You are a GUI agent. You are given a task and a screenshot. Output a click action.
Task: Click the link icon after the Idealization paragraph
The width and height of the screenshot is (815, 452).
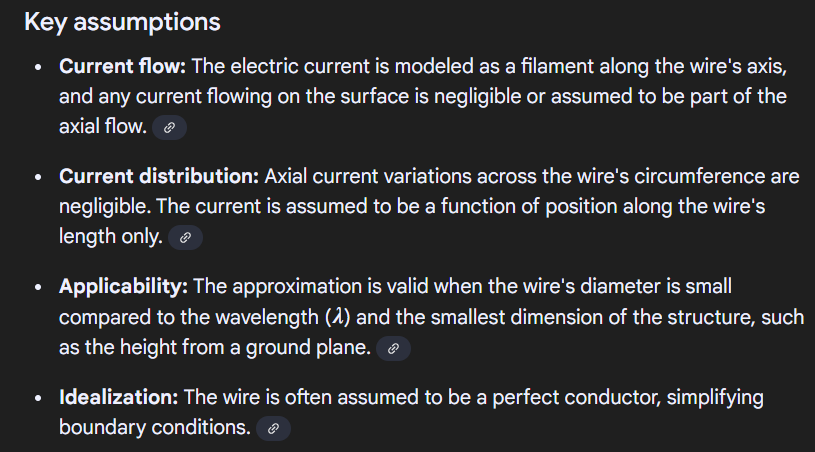click(273, 428)
